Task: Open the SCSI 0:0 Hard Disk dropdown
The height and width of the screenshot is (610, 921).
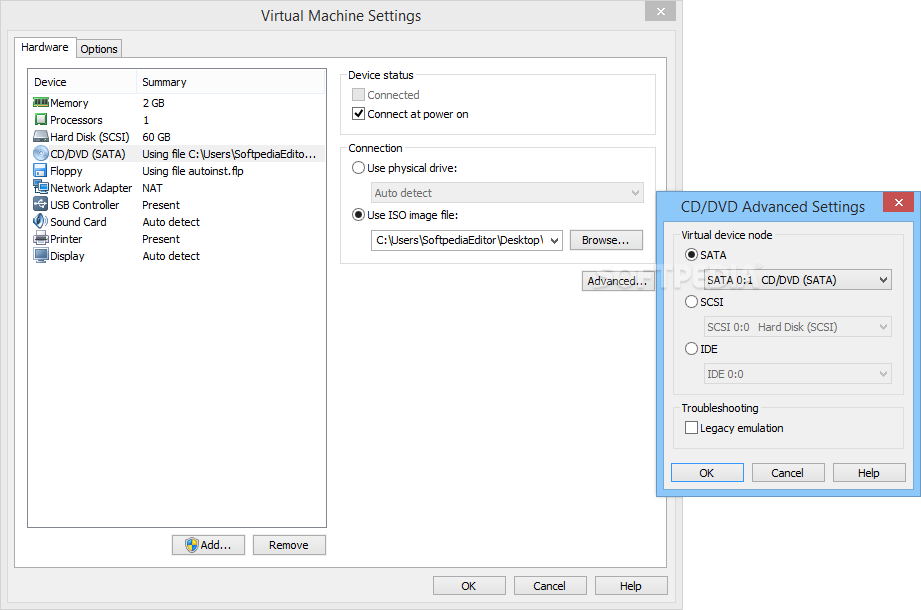Action: (798, 327)
